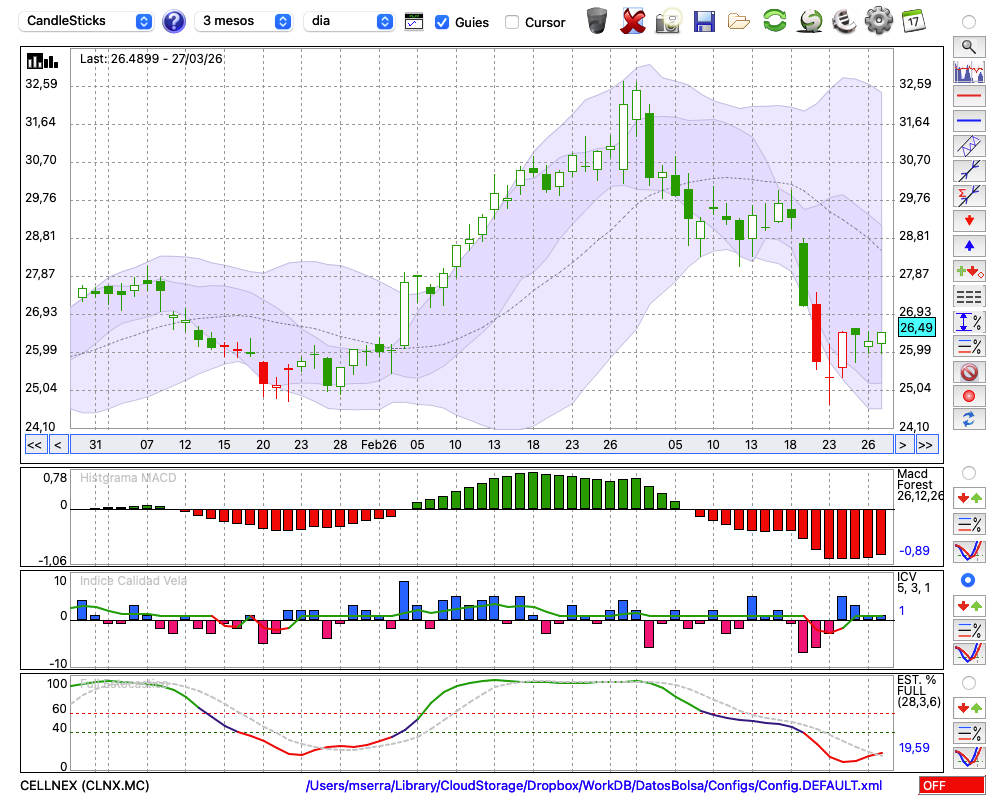Click the << jump to start button
This screenshot has height=800, width=1000.
pyautogui.click(x=34, y=445)
